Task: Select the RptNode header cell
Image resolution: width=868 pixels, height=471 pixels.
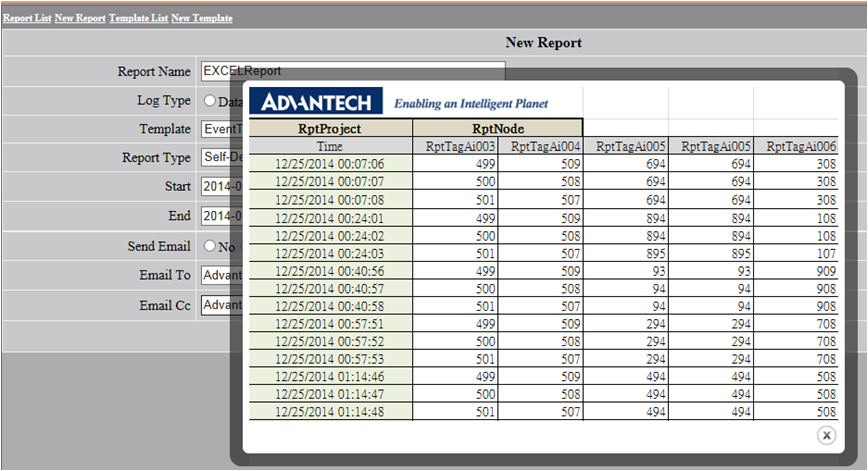Action: point(498,128)
